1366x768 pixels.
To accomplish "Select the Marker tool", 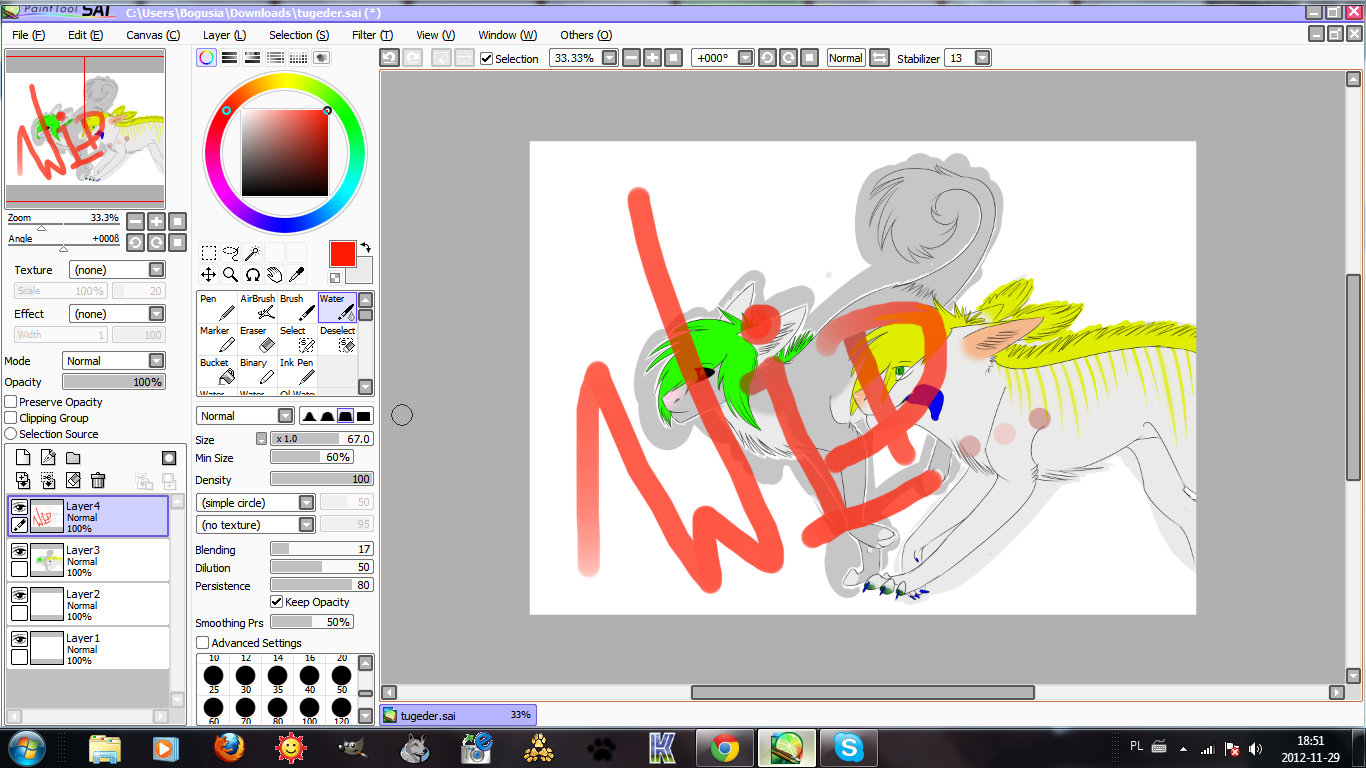I will (x=217, y=339).
